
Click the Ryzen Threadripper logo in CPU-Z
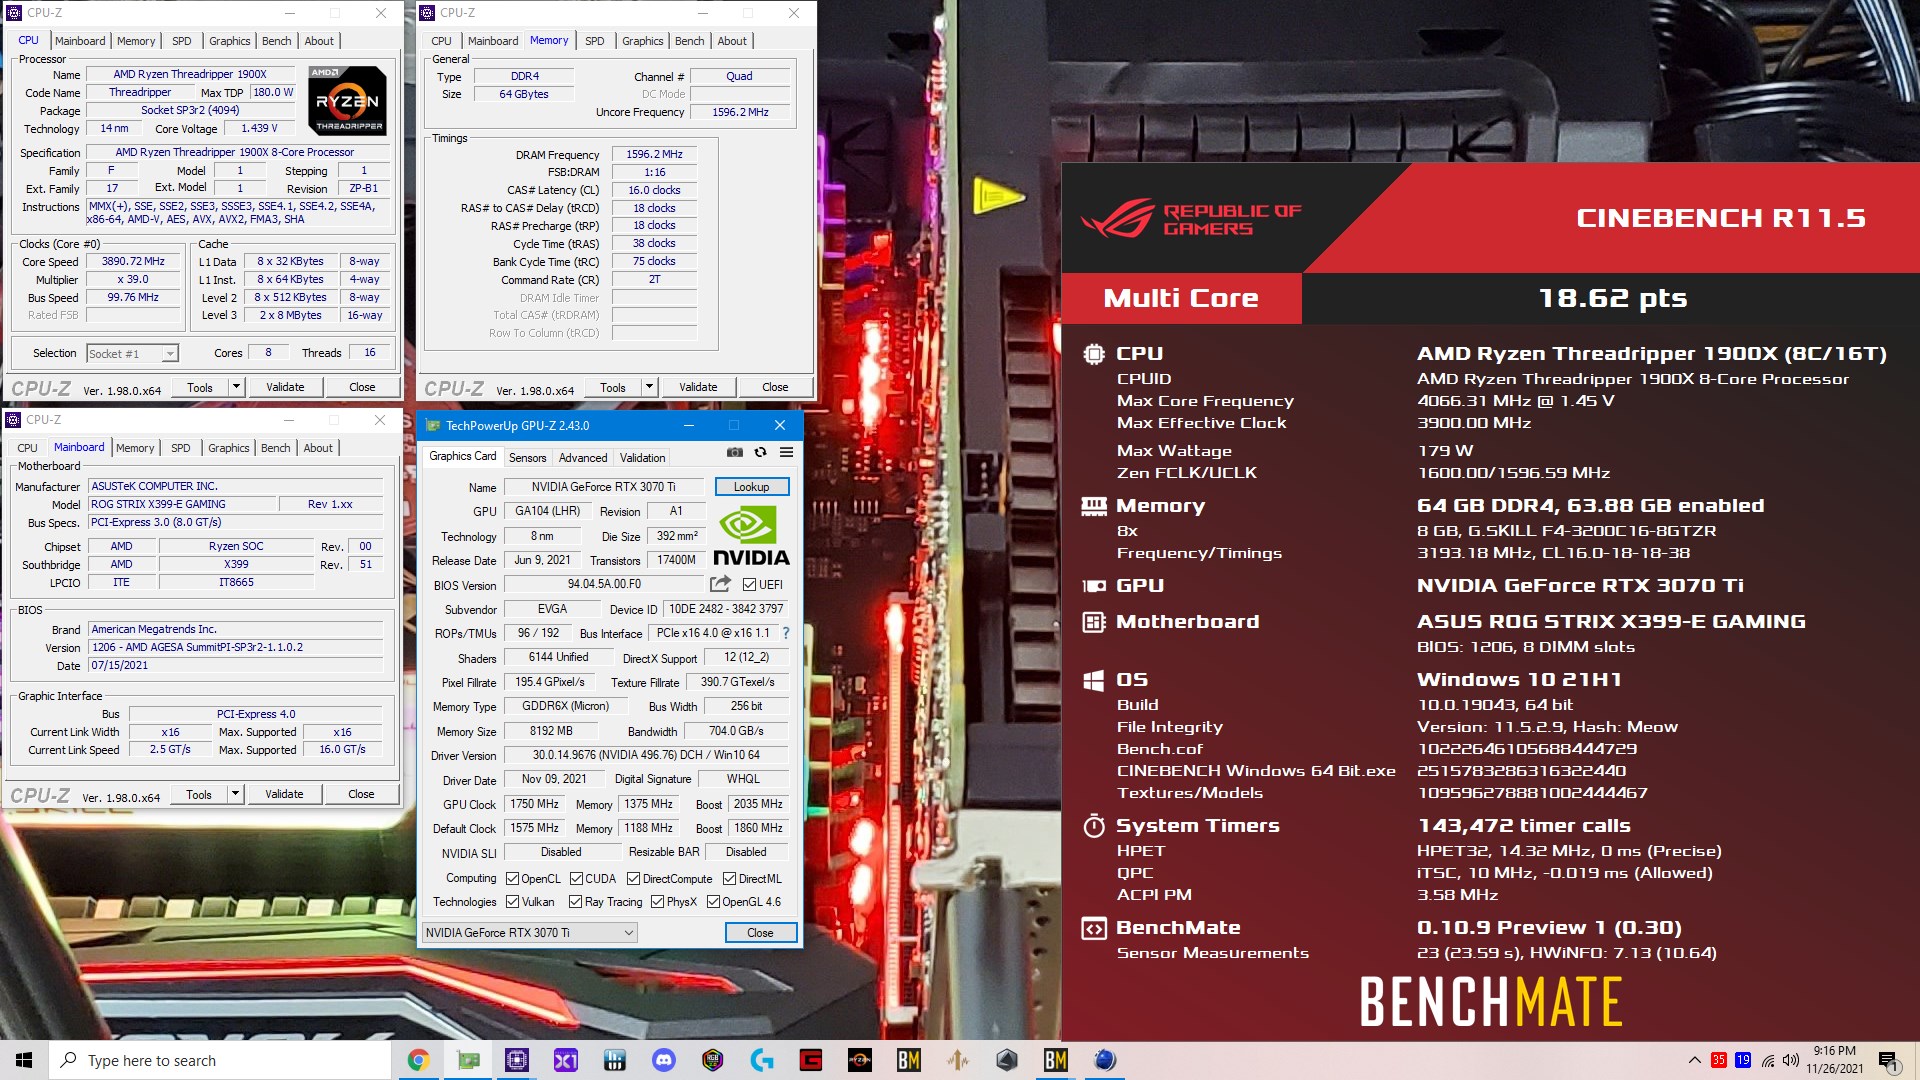click(347, 100)
